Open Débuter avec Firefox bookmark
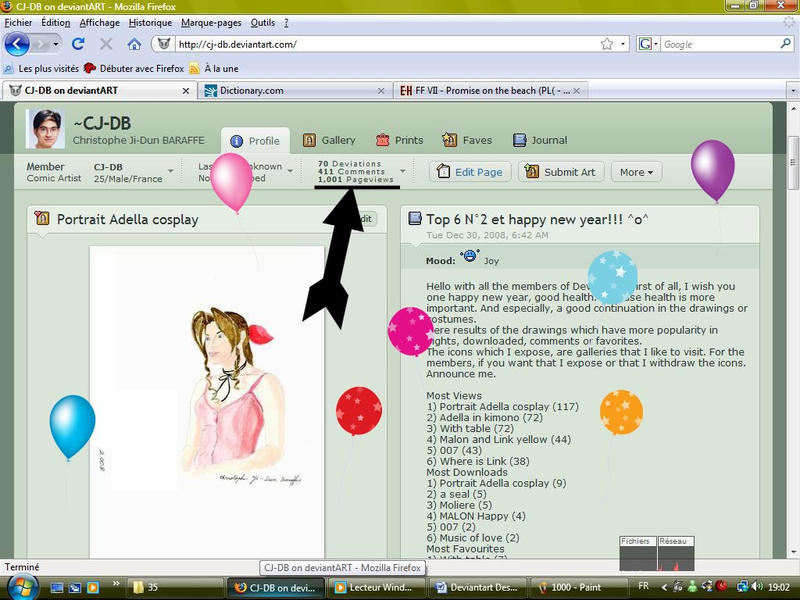The image size is (800, 600). click(x=134, y=68)
